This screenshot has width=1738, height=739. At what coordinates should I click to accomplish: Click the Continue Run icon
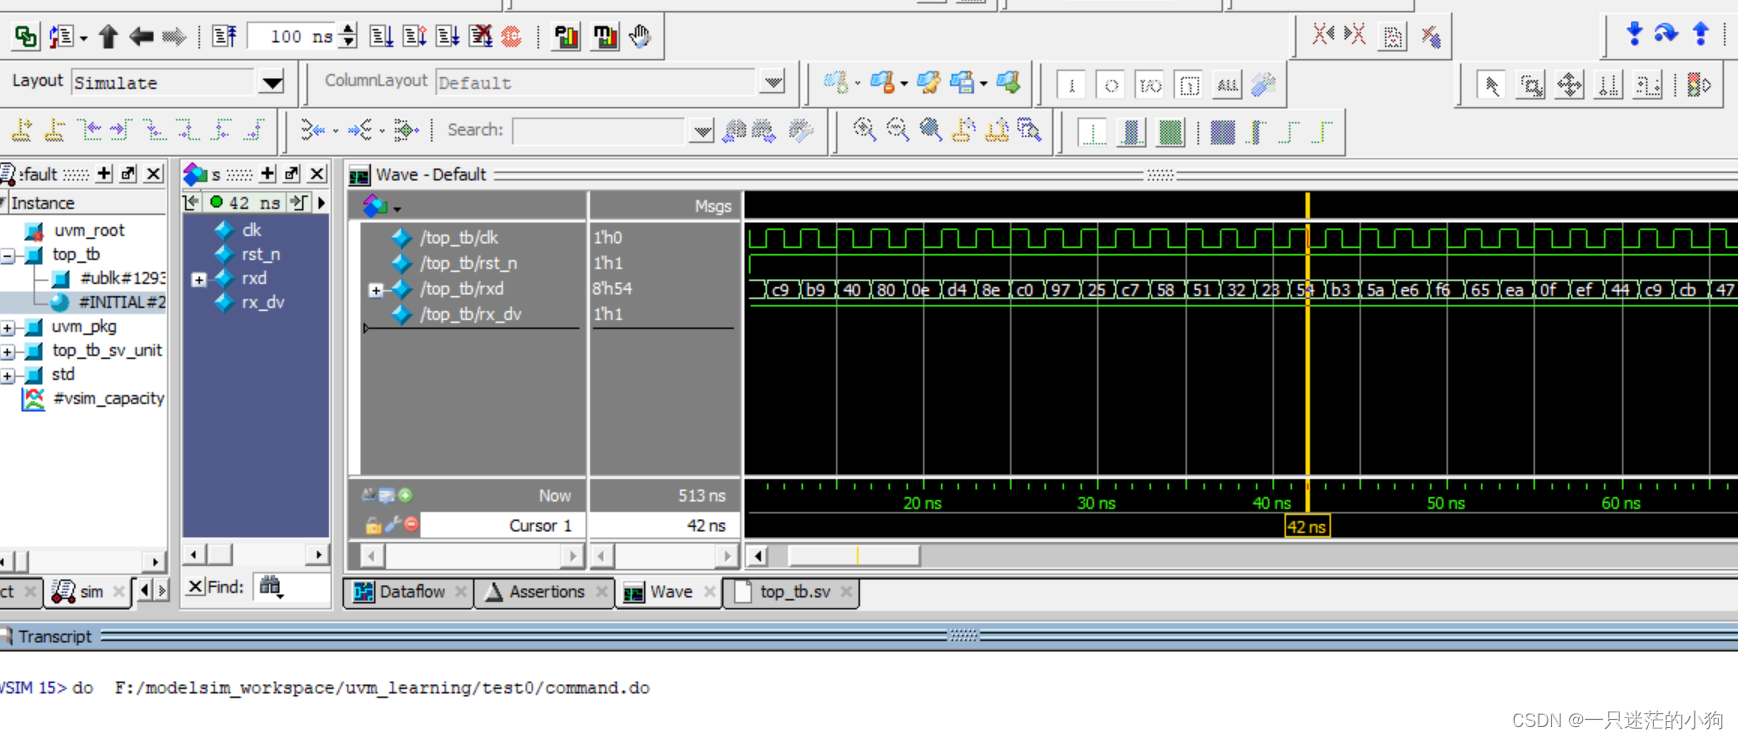[x=414, y=37]
